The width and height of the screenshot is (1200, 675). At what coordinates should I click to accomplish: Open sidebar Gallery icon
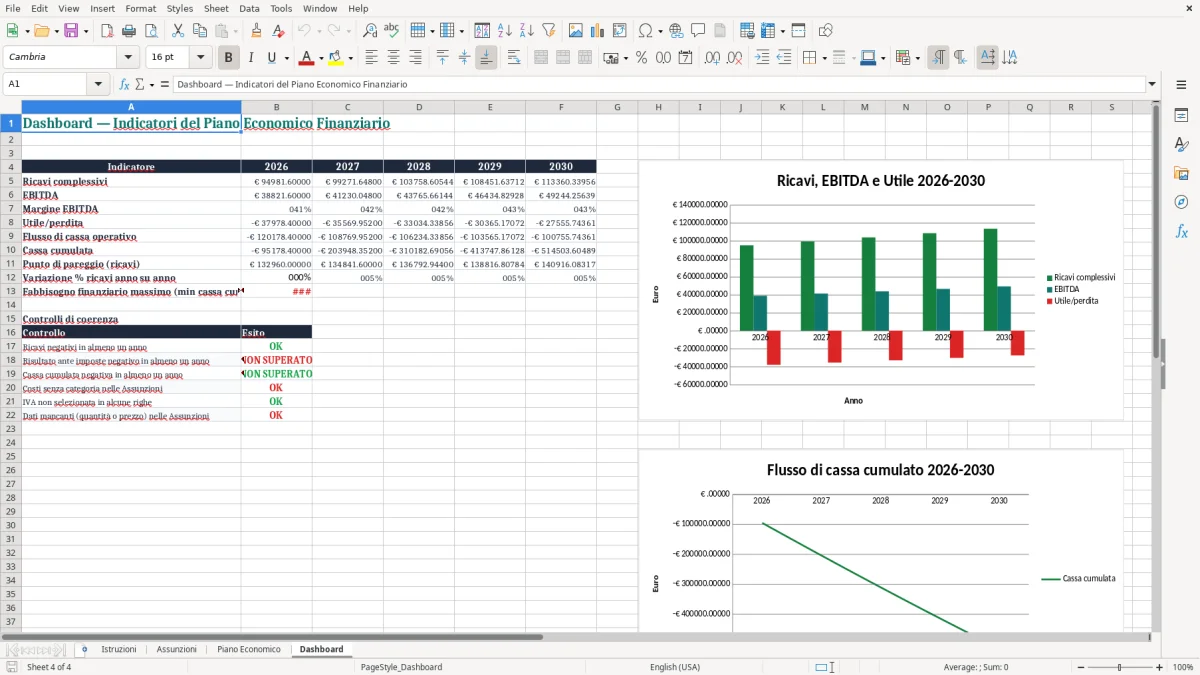click(x=1181, y=173)
